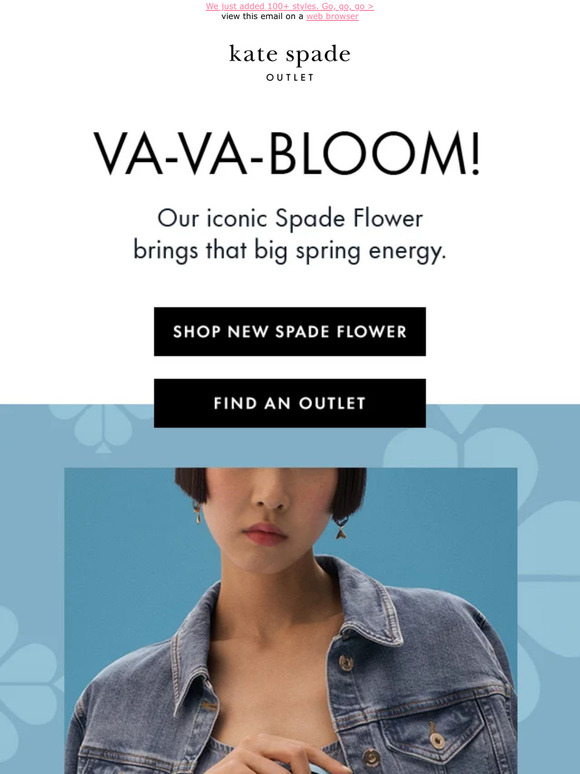Click the 'Our iconic Spade Flower' tagline
Screen dimensions: 580x774
click(x=290, y=219)
